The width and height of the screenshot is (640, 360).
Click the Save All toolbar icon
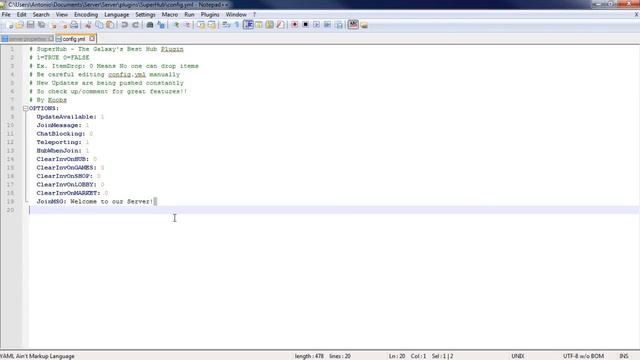(41, 25)
